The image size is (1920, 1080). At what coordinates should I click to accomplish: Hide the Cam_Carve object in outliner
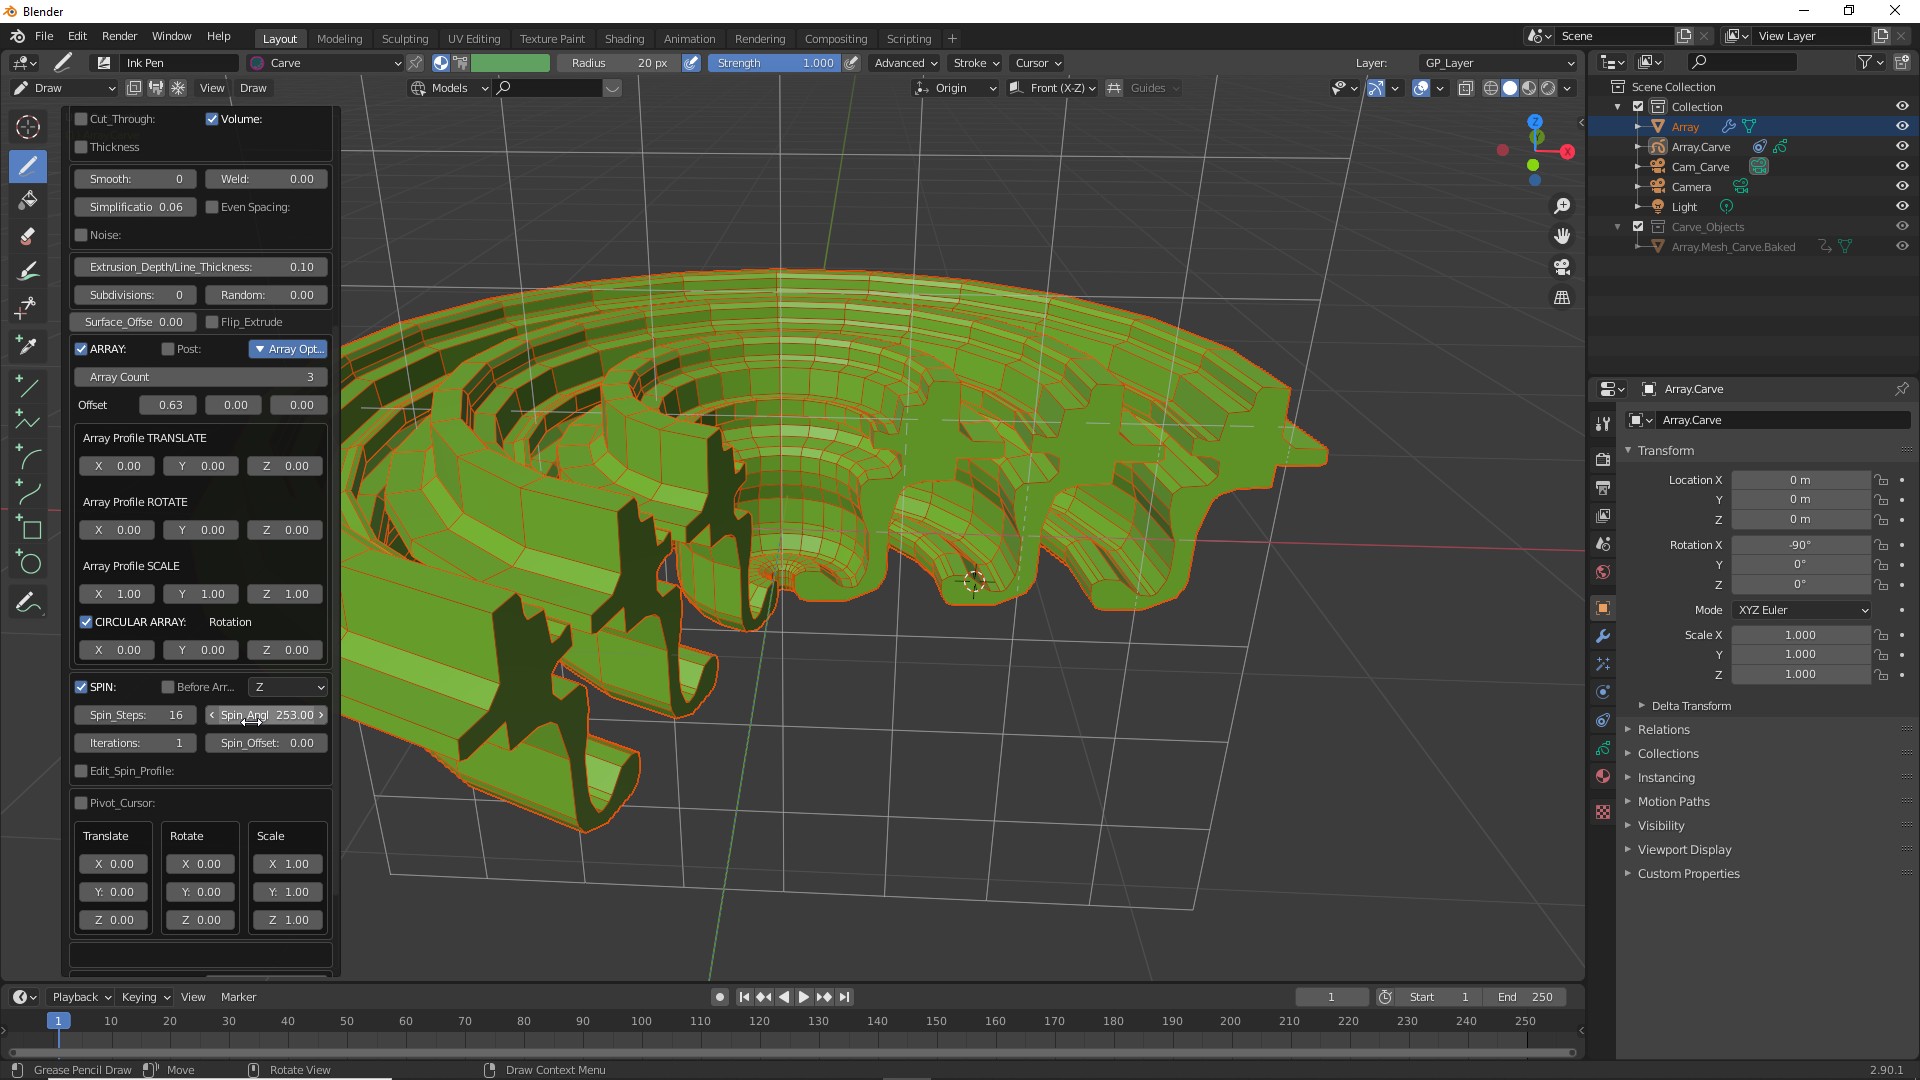point(1901,167)
